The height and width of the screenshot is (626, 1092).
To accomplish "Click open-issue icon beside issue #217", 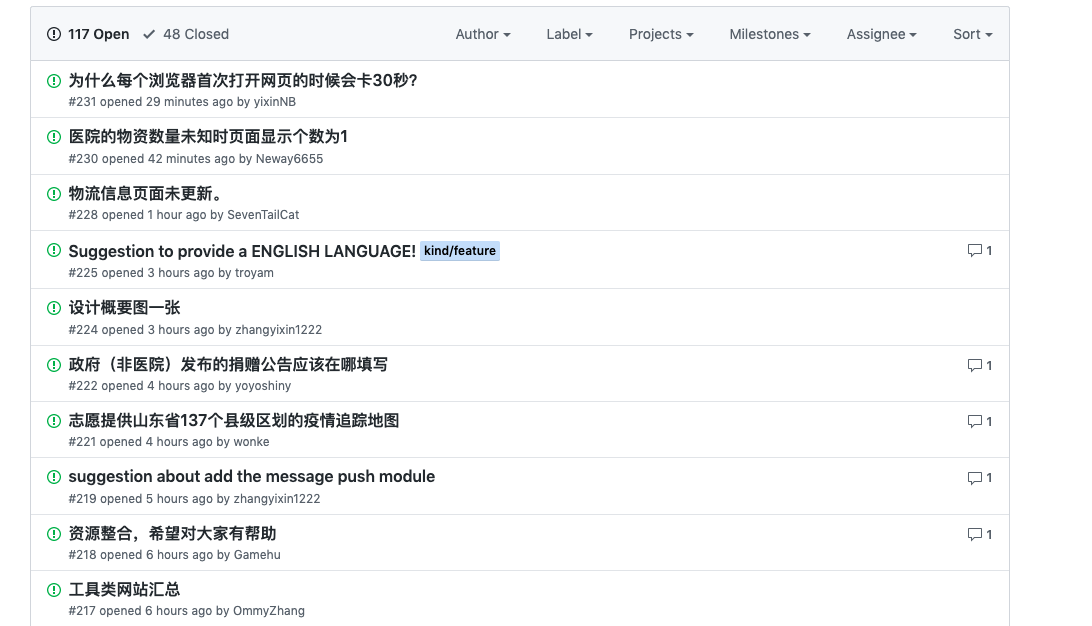I will coord(54,590).
